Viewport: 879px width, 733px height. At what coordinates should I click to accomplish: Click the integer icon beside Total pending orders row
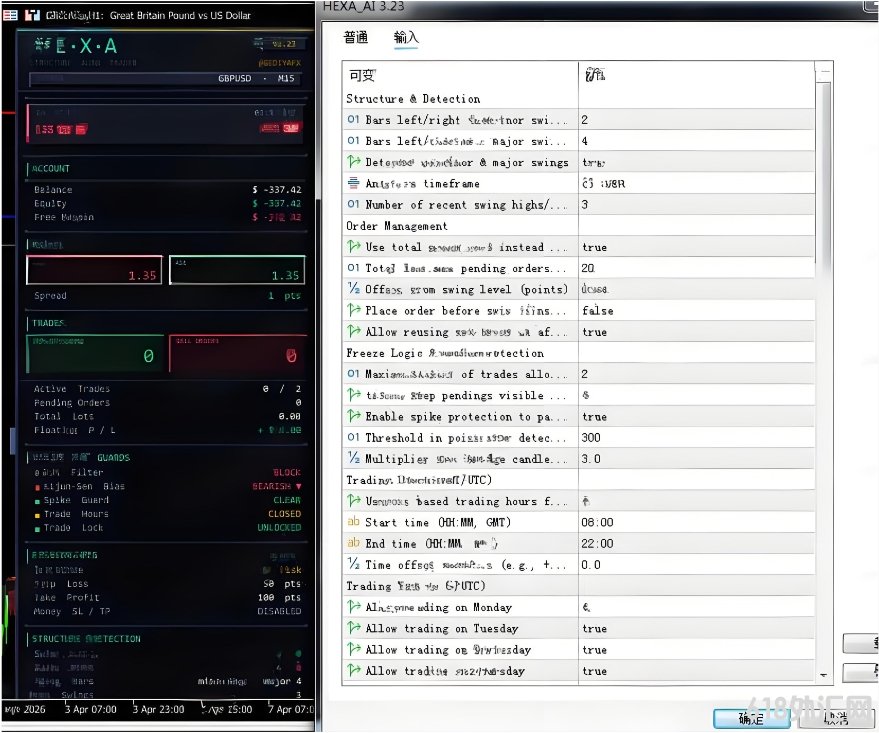pyautogui.click(x=353, y=268)
